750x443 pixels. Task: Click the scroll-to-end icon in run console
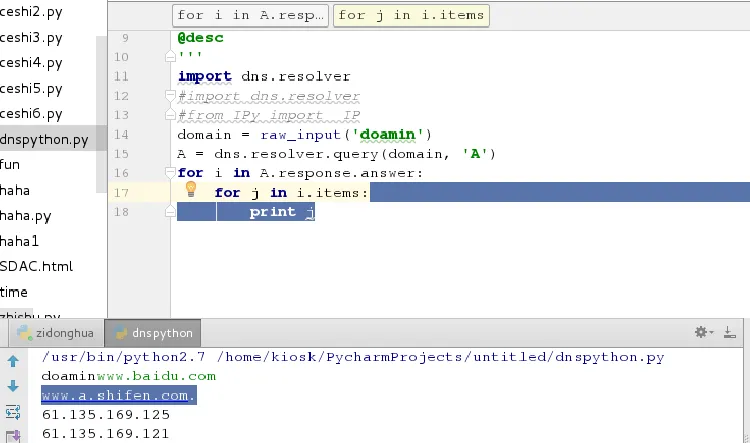tap(13, 436)
